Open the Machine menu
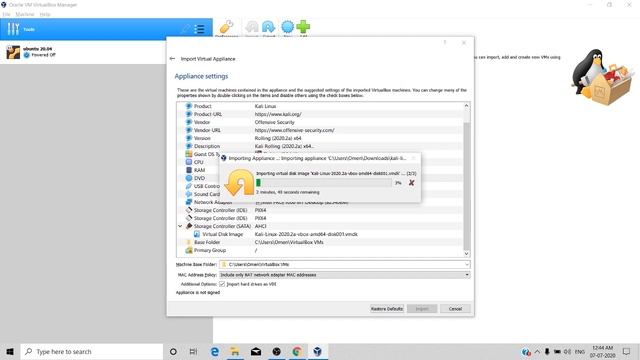Screen dimensions: 640x360 point(24,14)
